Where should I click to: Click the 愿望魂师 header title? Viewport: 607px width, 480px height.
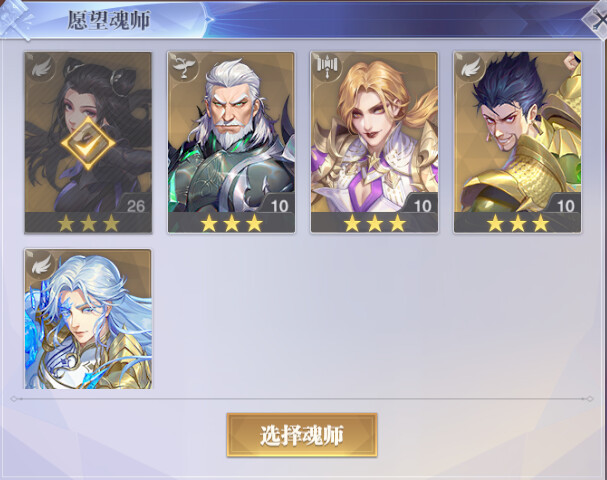click(109, 20)
